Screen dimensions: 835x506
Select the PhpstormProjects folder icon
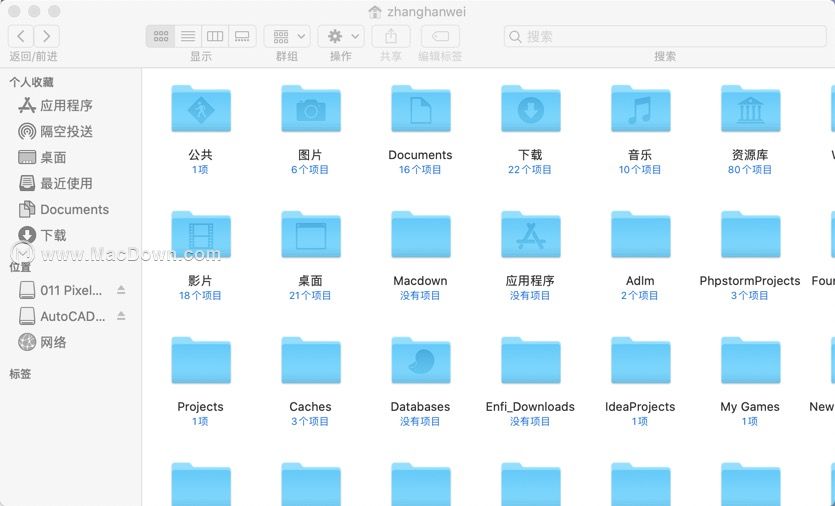coord(751,234)
